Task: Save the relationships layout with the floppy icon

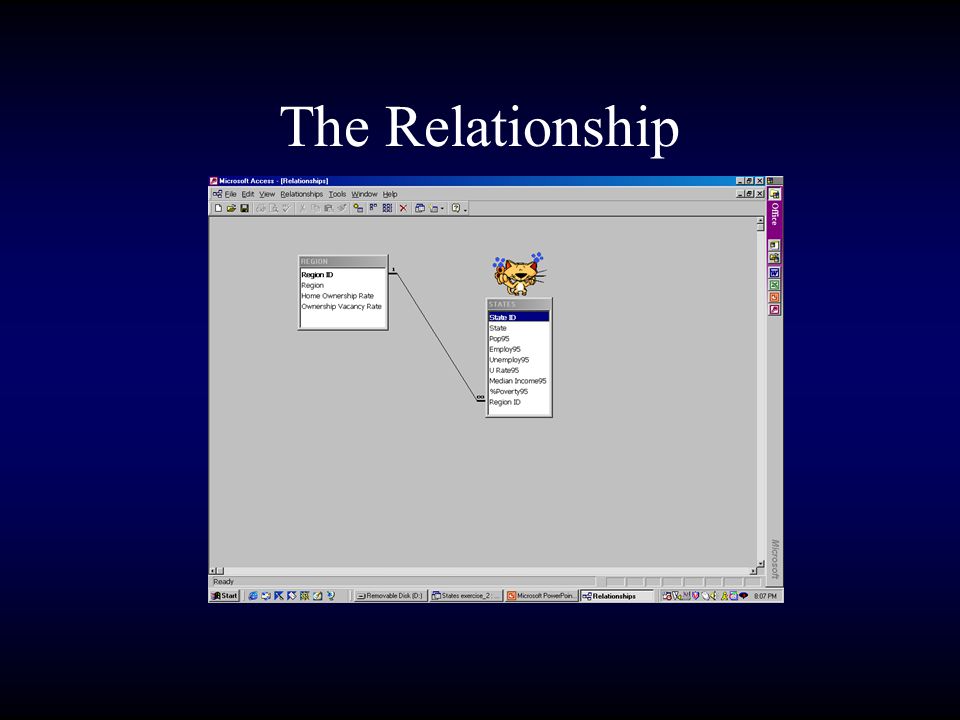Action: coord(244,209)
